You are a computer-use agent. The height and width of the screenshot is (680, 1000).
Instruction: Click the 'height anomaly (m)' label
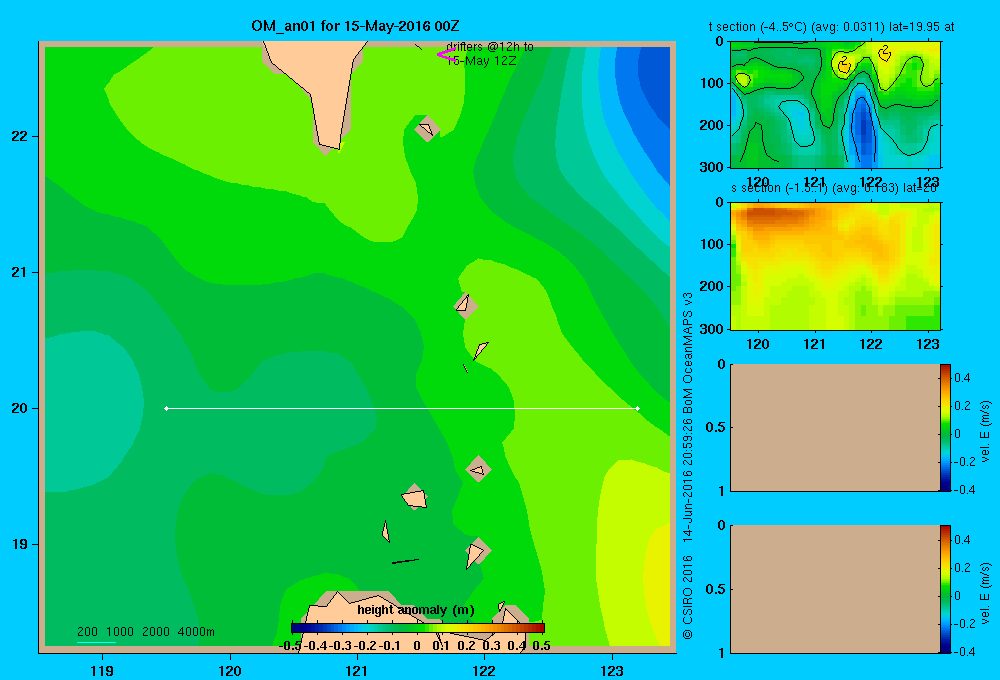(416, 610)
